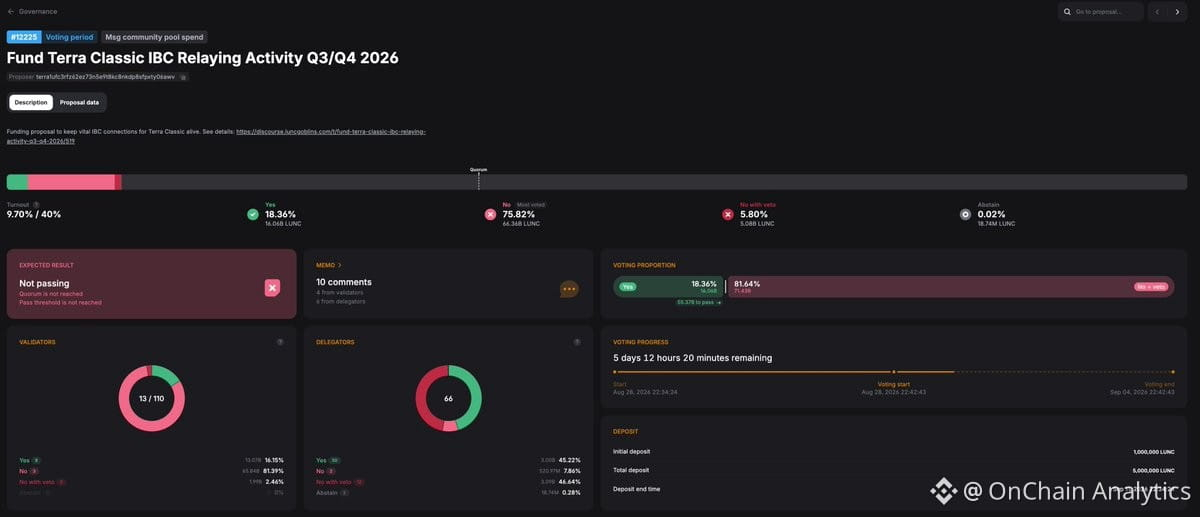1200x517 pixels.
Task: Click the No + veto pill in Voting proportion
Action: coord(1152,286)
